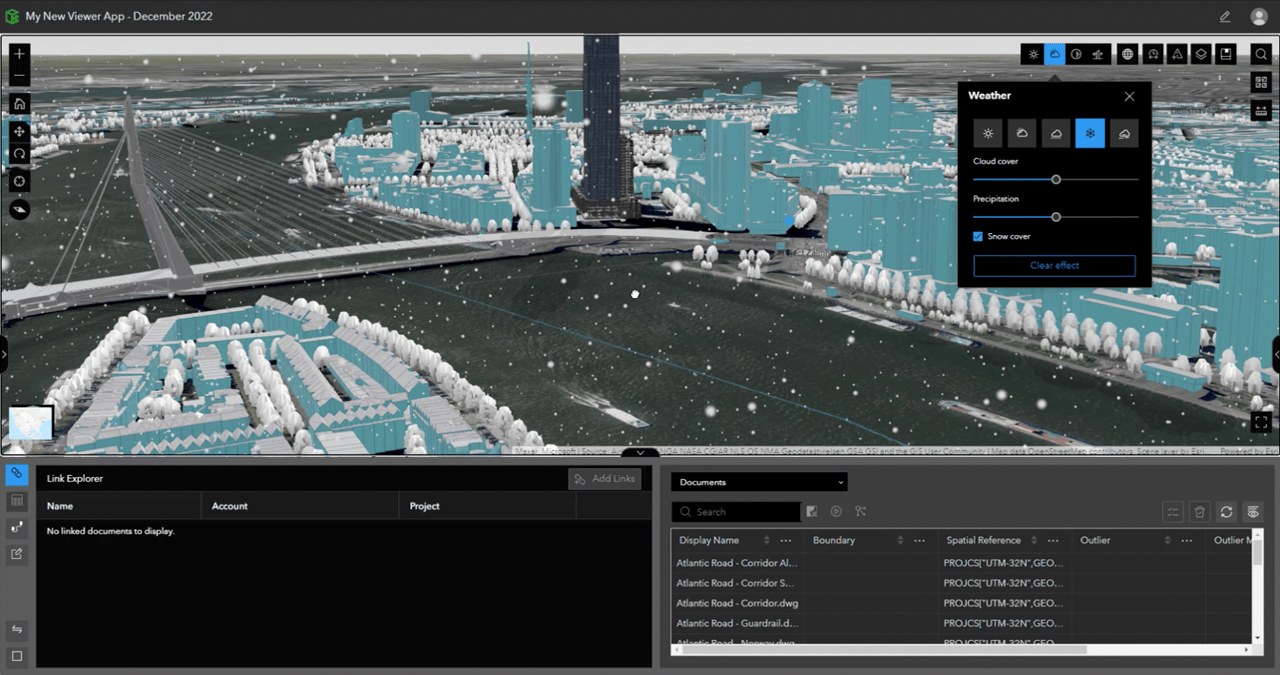Viewport: 1280px width, 675px height.
Task: Adjust the Precipitation slider
Action: [1055, 217]
